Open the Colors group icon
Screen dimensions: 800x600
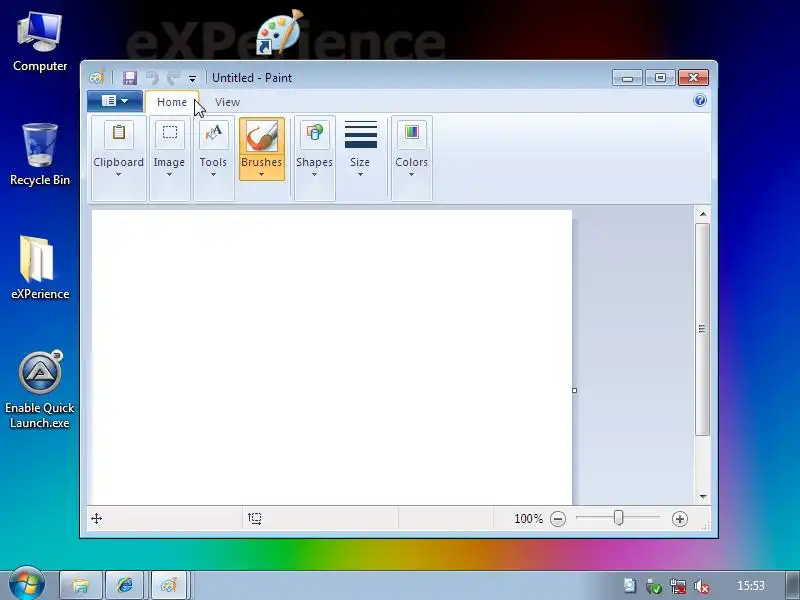point(412,134)
